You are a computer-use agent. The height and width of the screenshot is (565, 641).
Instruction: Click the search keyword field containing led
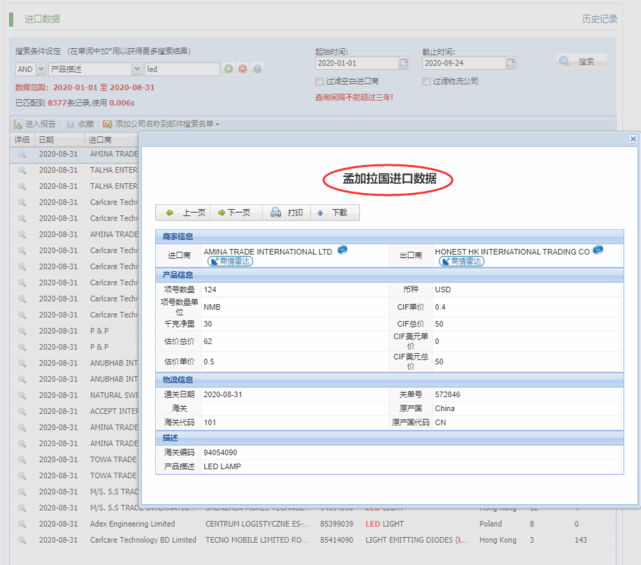[x=181, y=69]
